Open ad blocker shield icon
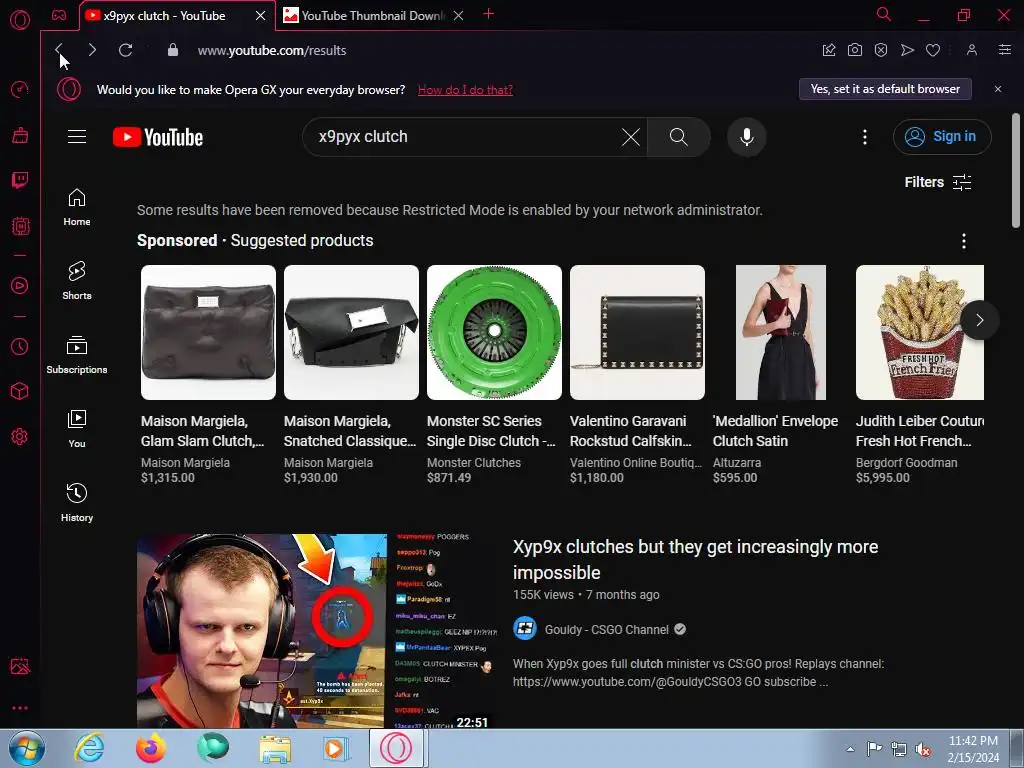1024x768 pixels. (881, 50)
